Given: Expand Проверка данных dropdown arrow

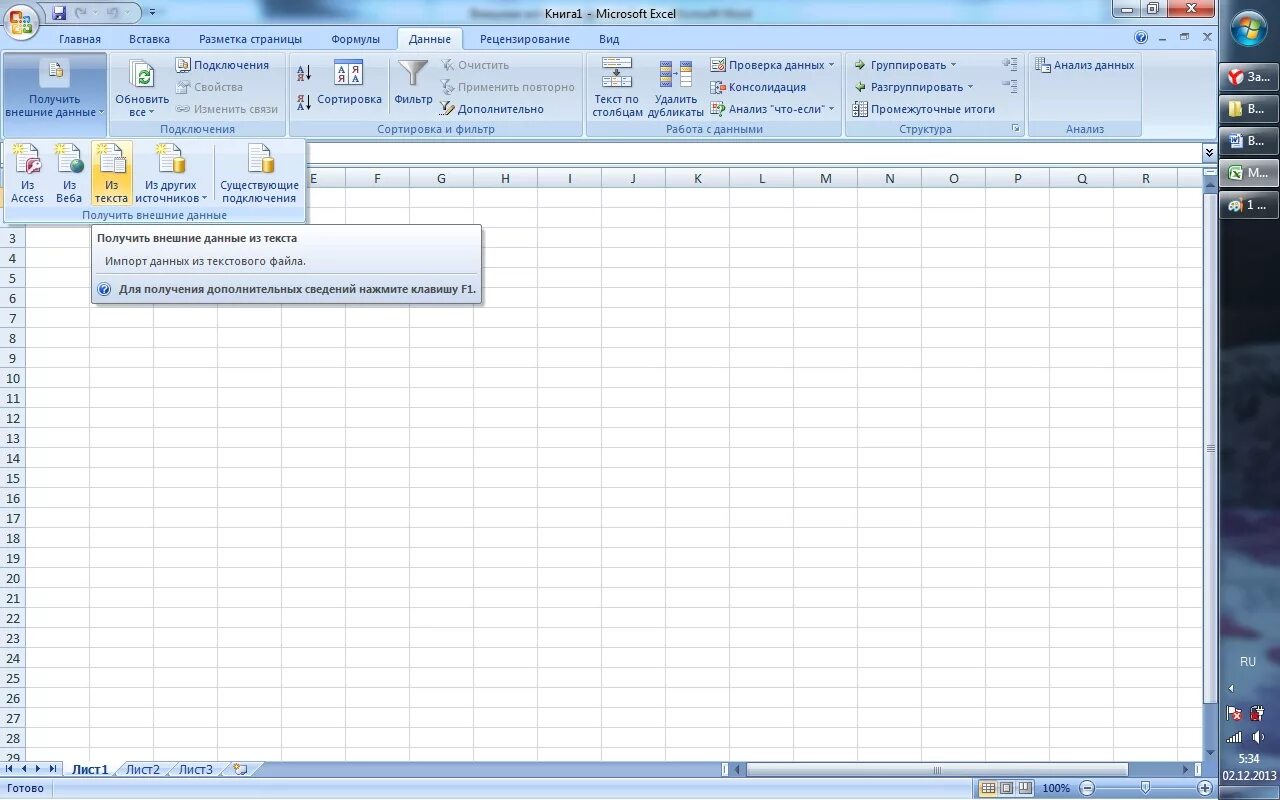Looking at the screenshot, I should click(831, 65).
